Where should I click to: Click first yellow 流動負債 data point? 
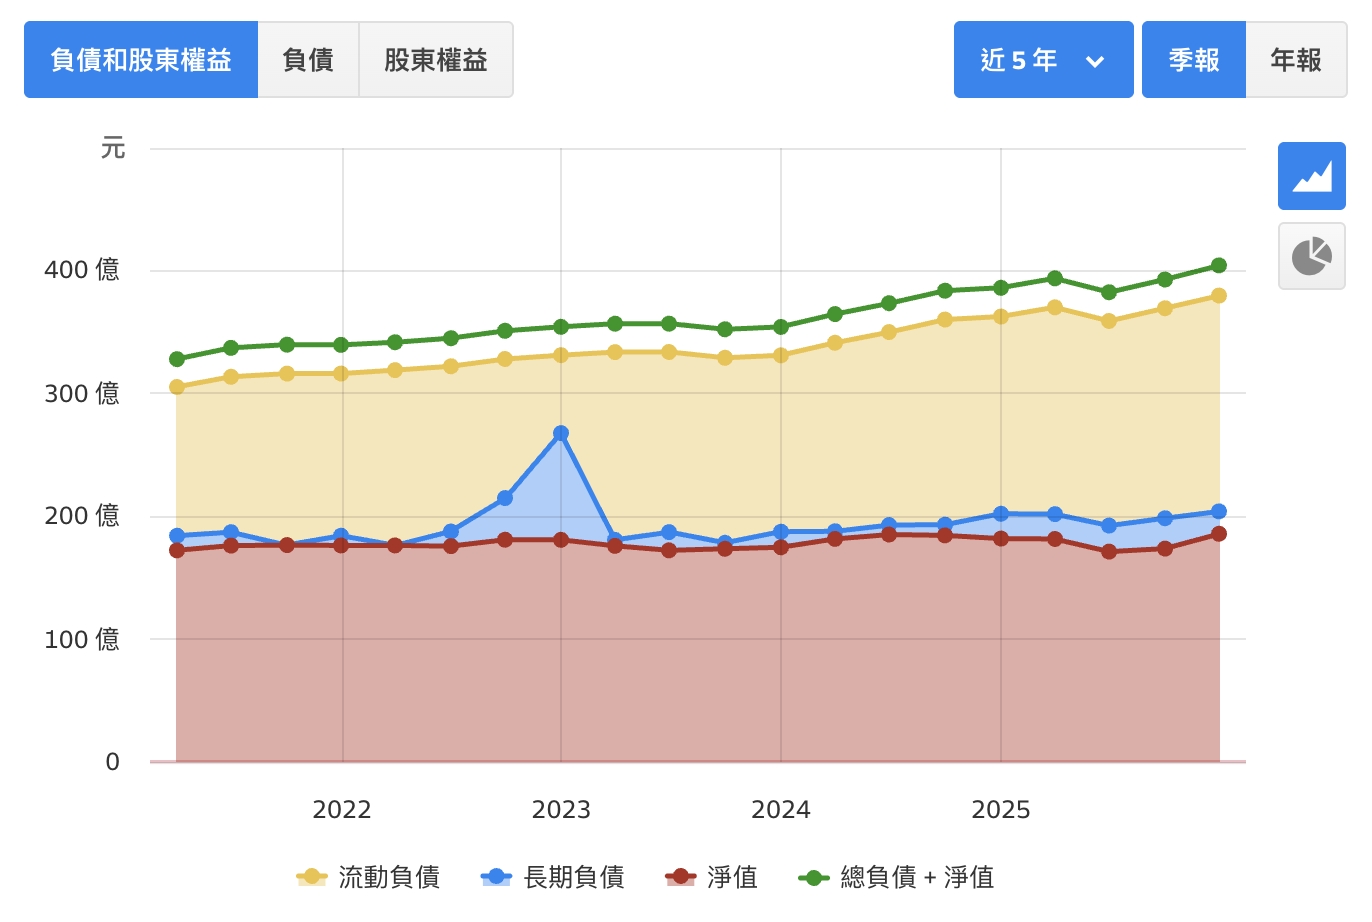[177, 387]
